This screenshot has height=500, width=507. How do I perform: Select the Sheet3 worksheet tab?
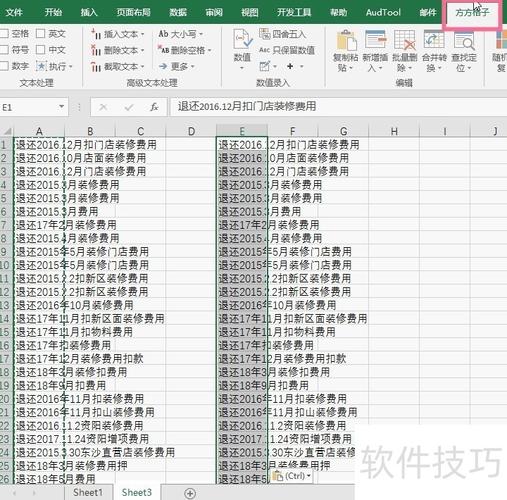pos(137,492)
